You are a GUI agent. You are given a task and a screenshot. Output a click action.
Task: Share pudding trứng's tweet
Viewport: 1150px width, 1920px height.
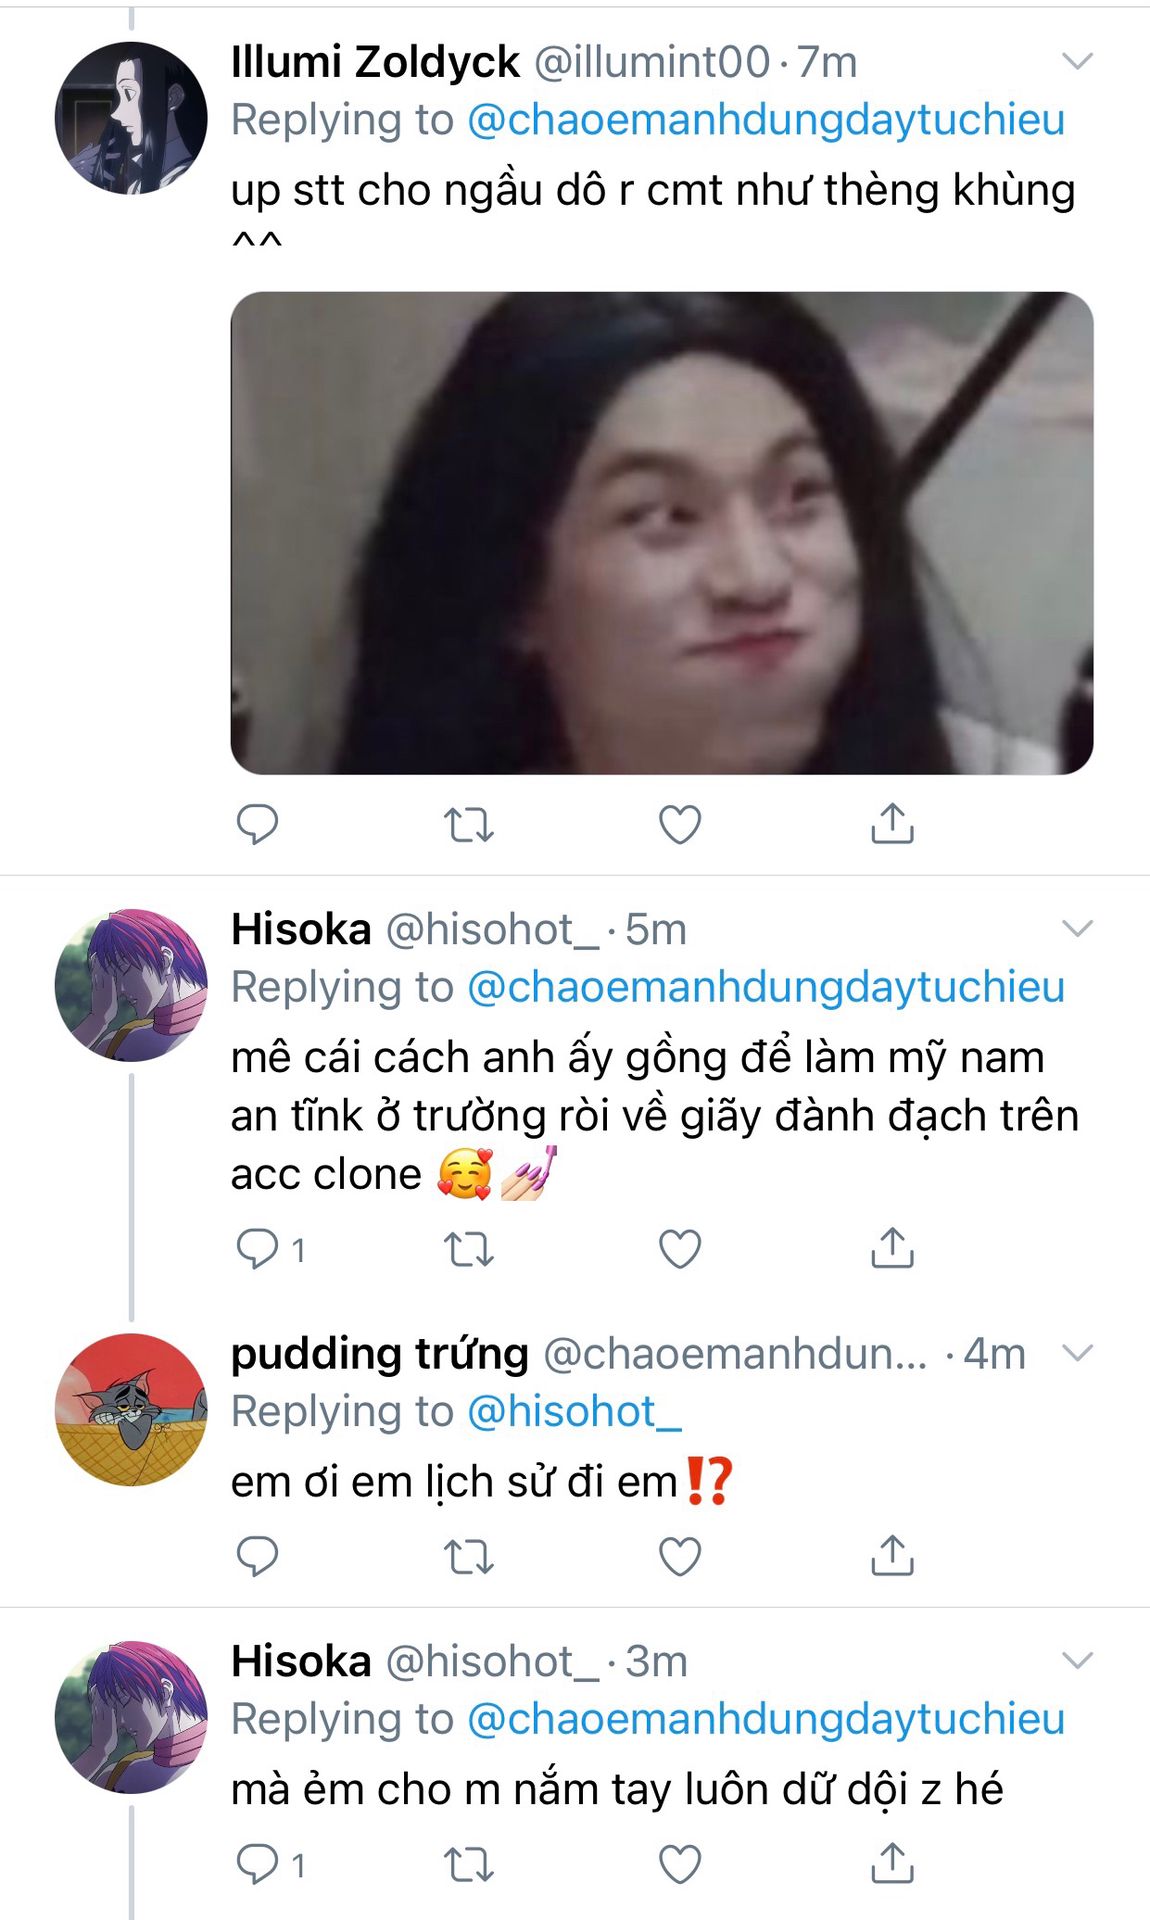click(x=892, y=1556)
